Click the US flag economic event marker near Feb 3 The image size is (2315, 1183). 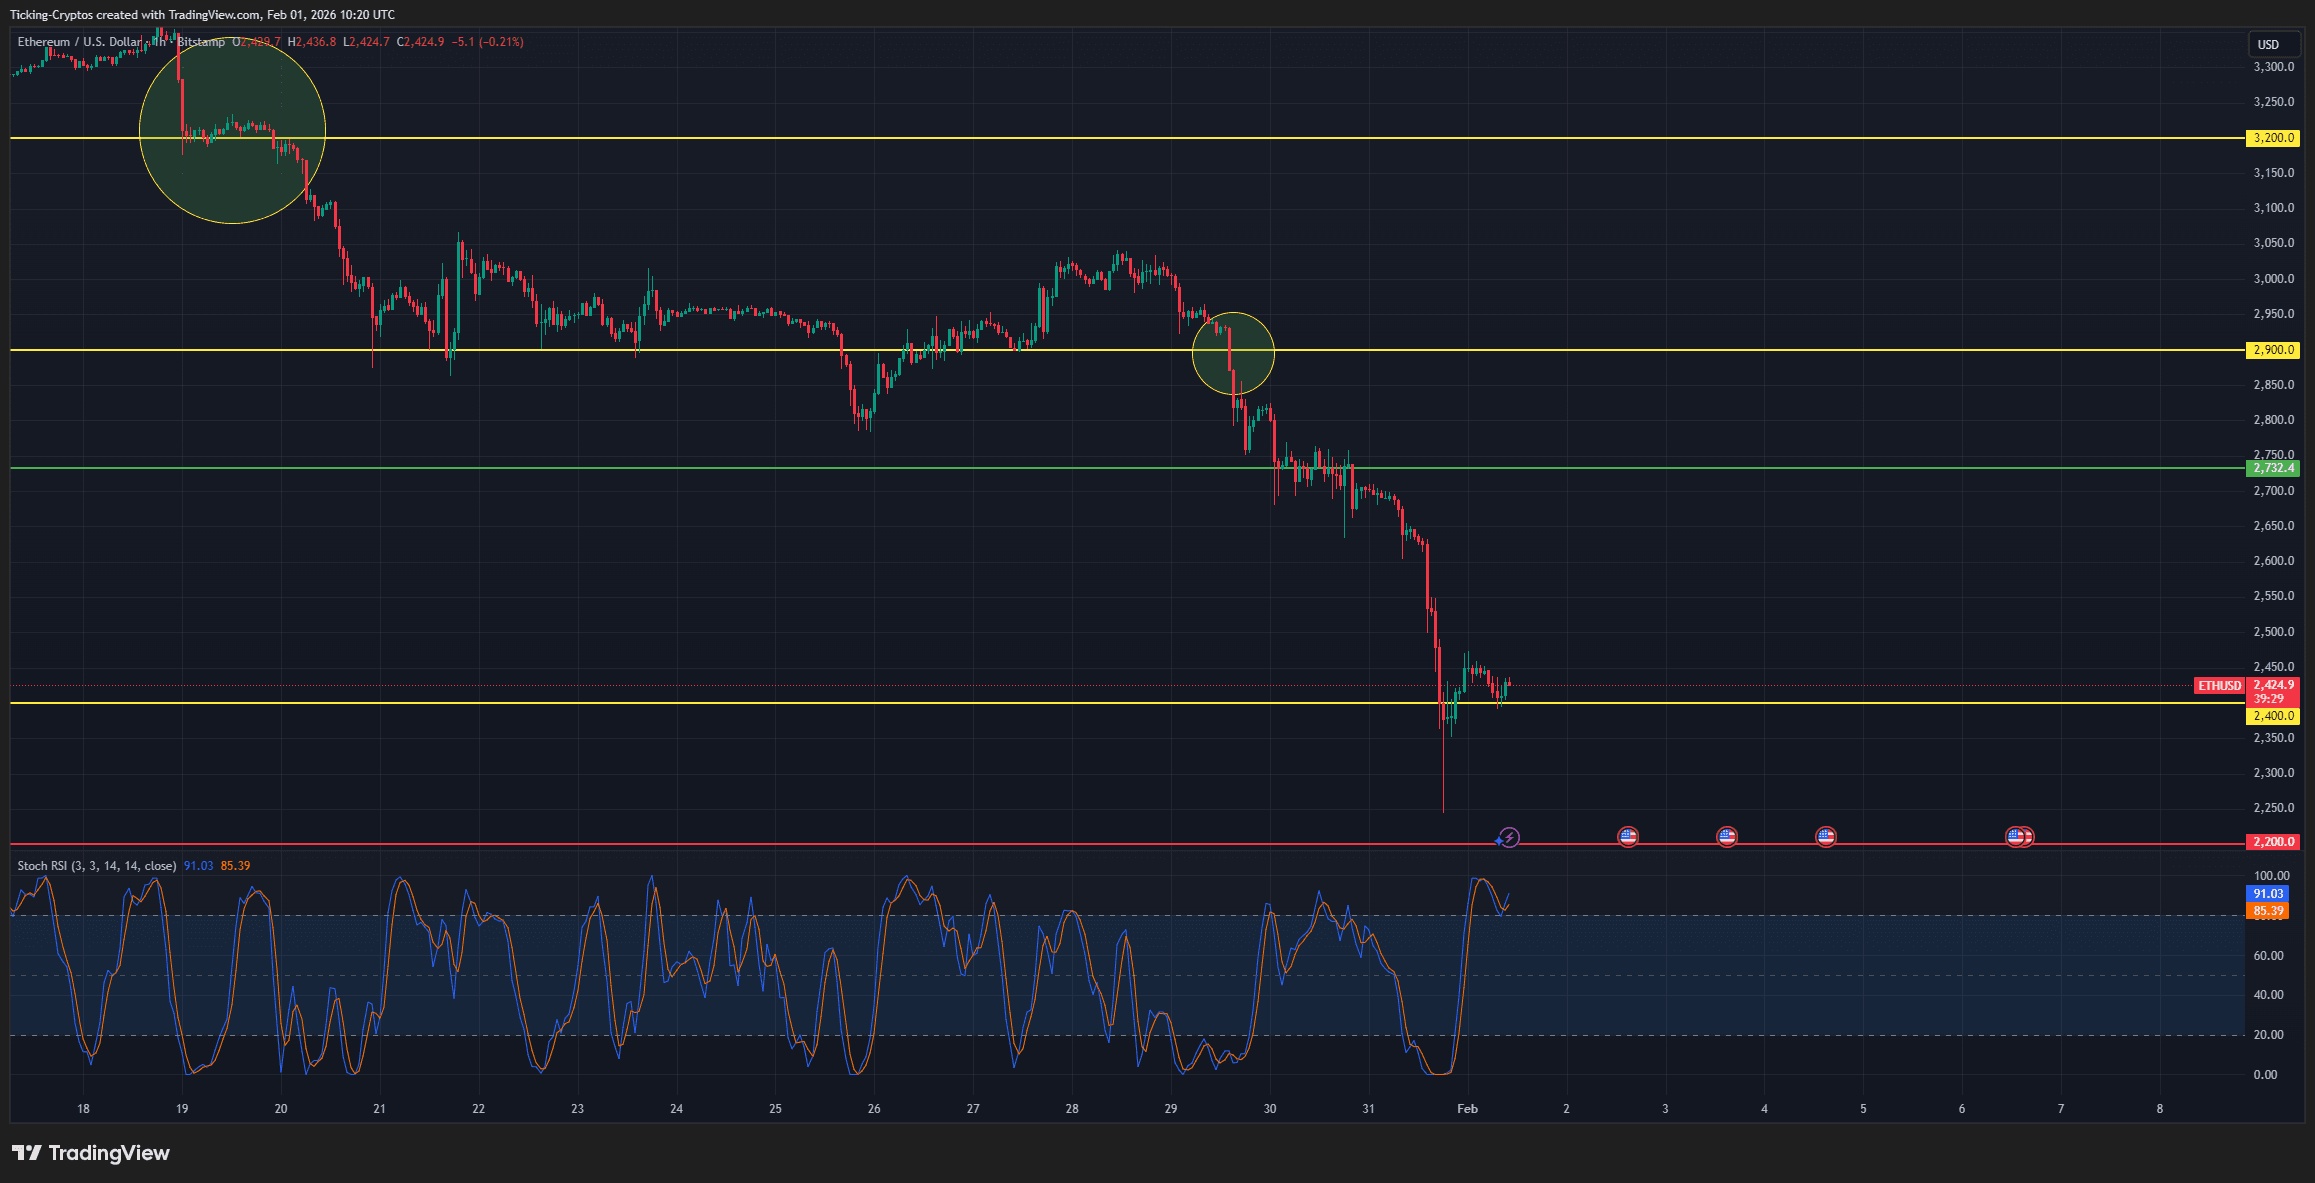point(1628,837)
